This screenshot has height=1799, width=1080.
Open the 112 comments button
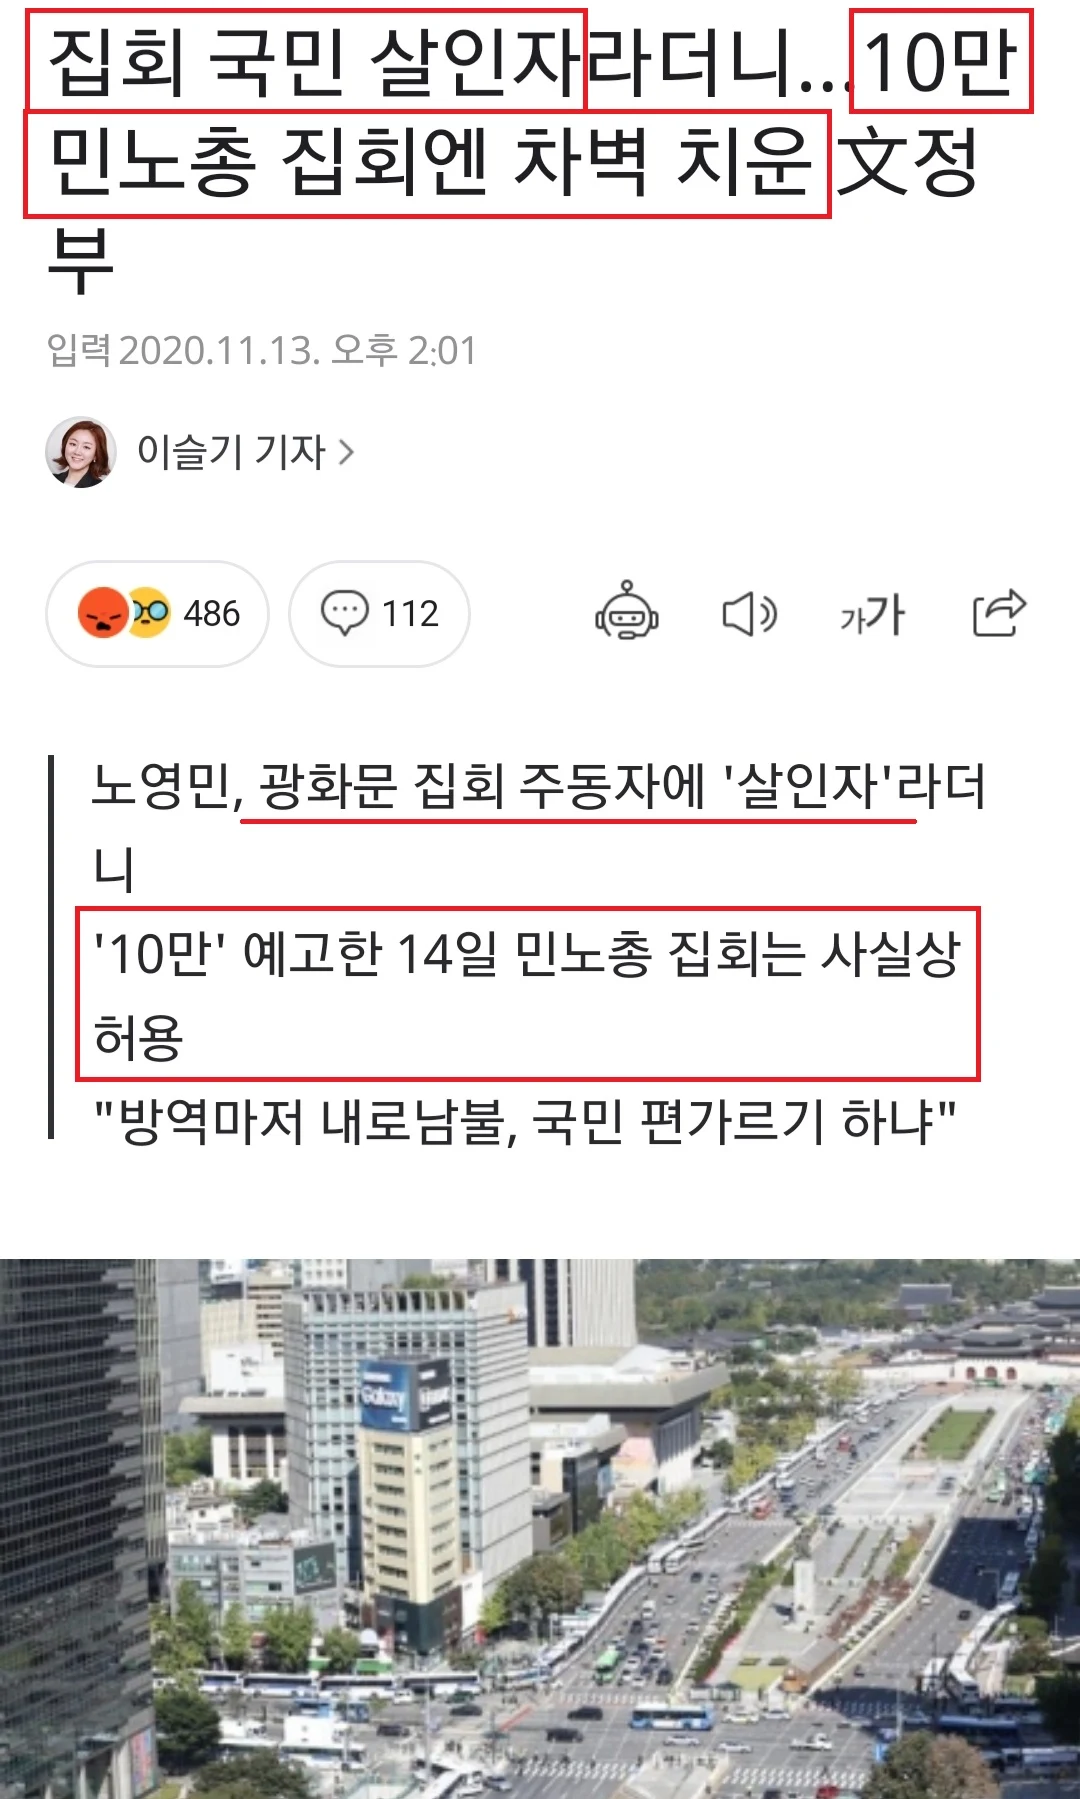tap(379, 613)
